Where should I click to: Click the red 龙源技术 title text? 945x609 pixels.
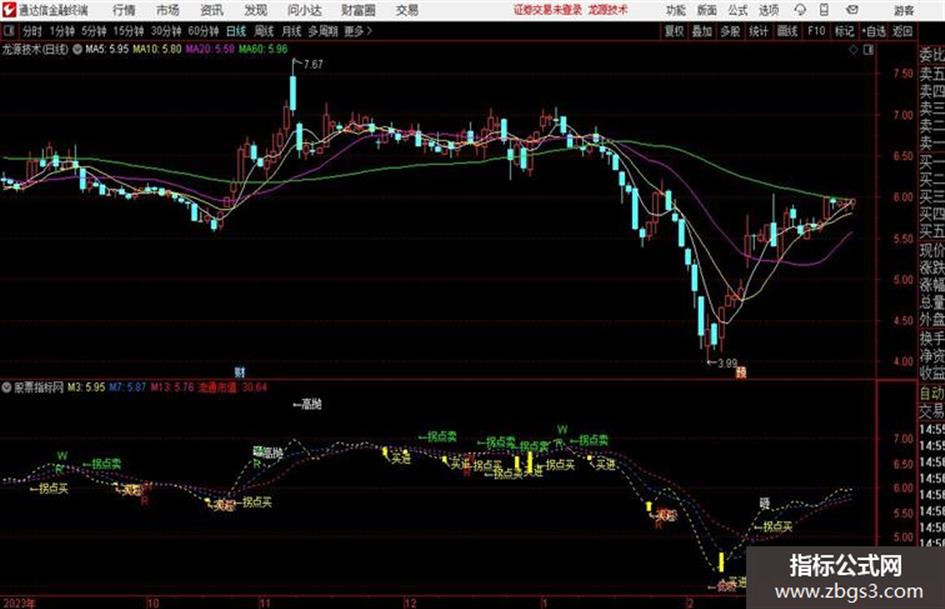point(608,10)
